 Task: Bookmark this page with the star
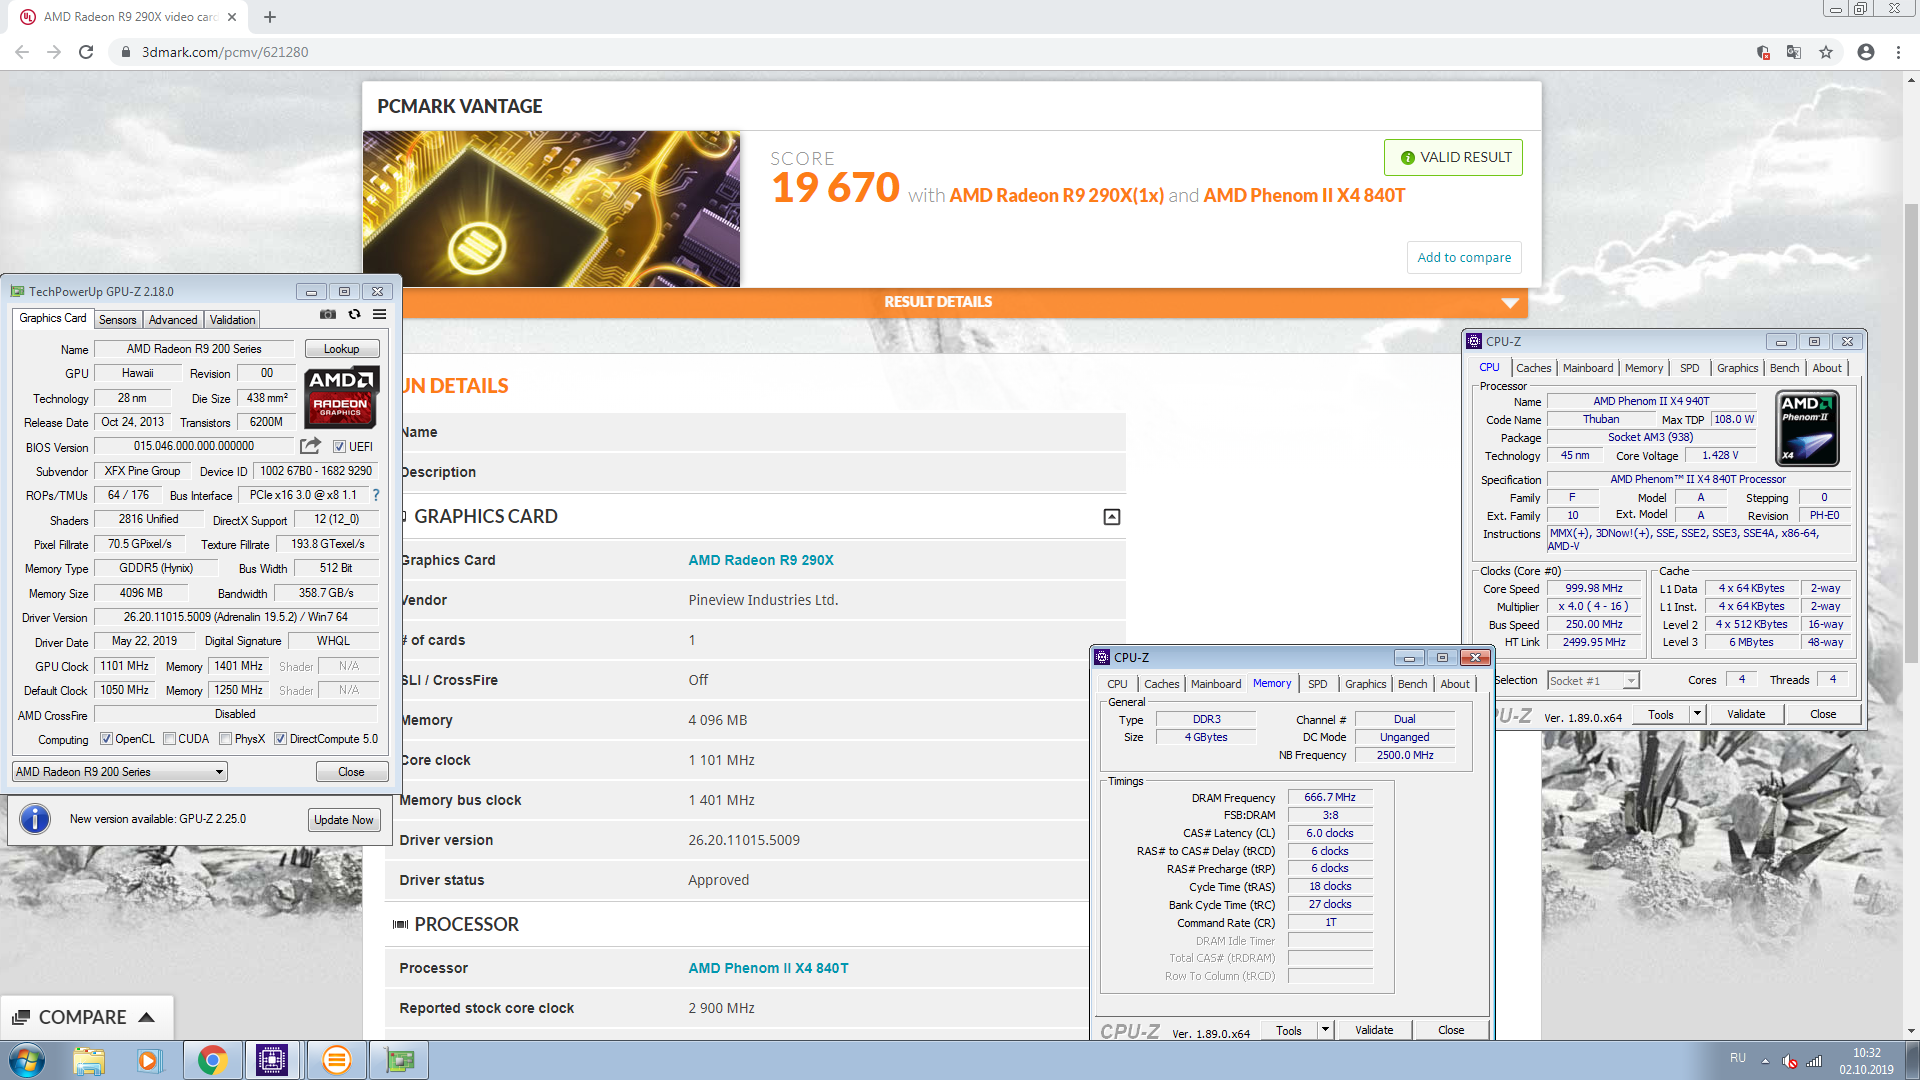pyautogui.click(x=1826, y=52)
